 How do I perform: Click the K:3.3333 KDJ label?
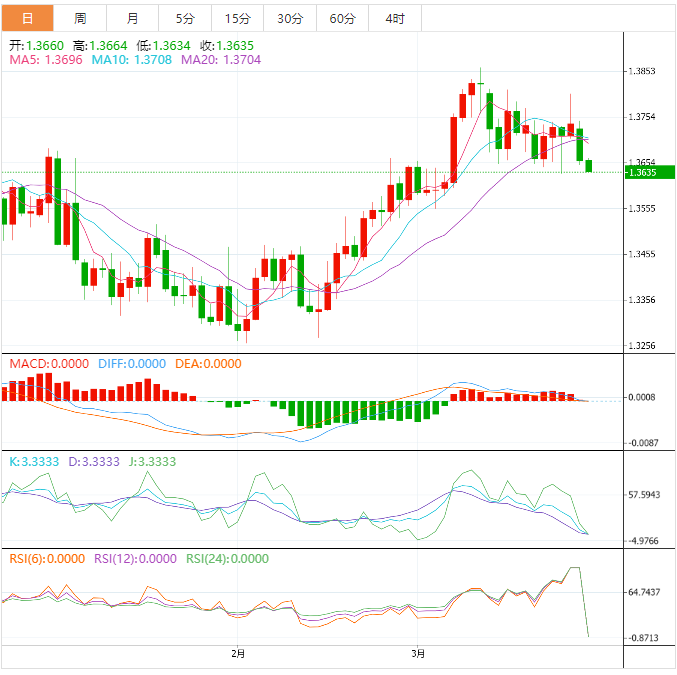(x=35, y=461)
